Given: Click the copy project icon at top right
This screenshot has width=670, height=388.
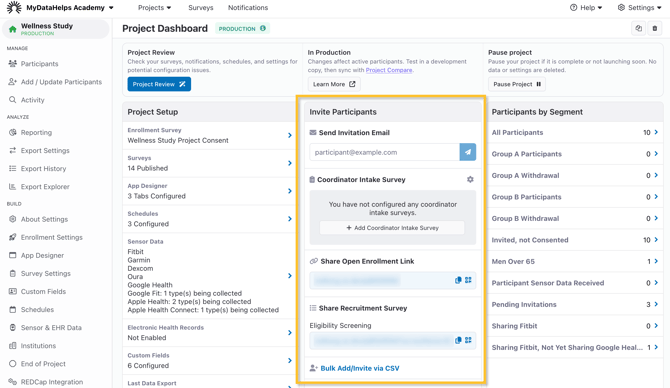Looking at the screenshot, I should (638, 29).
